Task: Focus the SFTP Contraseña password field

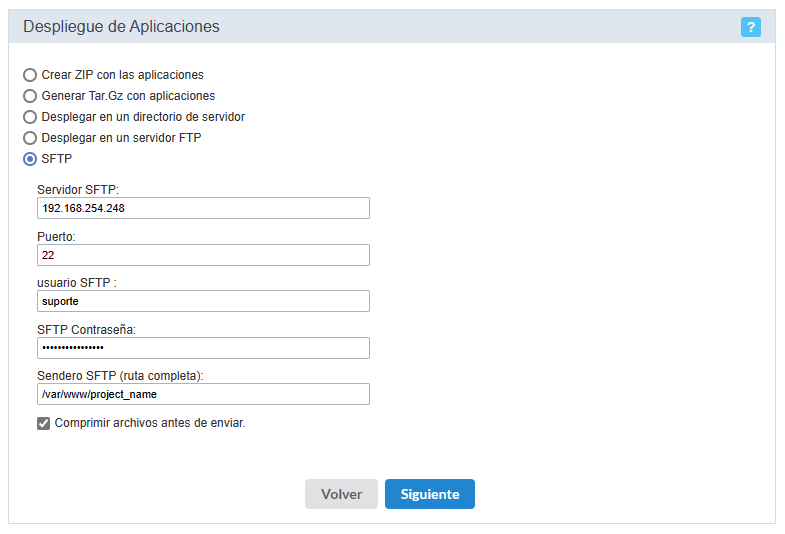Action: click(203, 348)
